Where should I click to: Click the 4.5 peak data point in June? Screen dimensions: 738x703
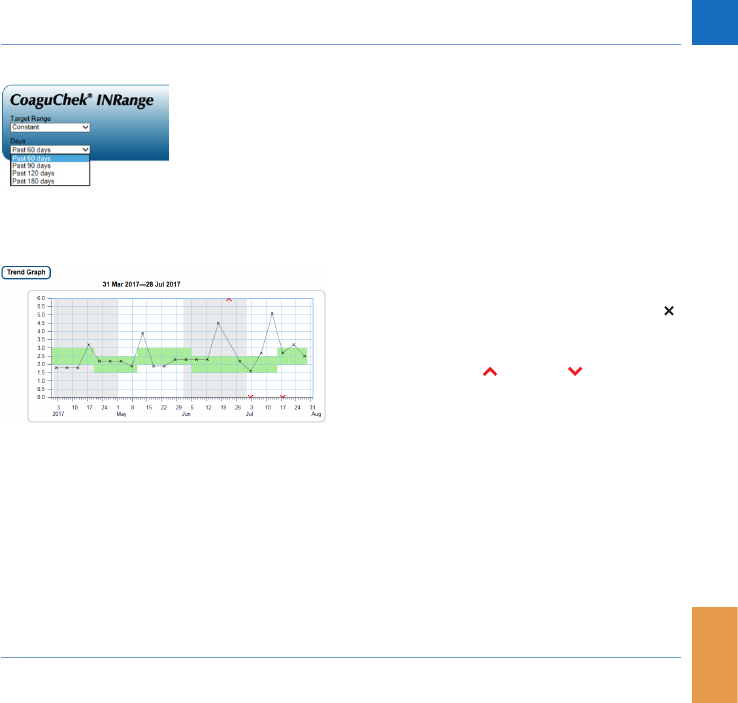pyautogui.click(x=218, y=323)
